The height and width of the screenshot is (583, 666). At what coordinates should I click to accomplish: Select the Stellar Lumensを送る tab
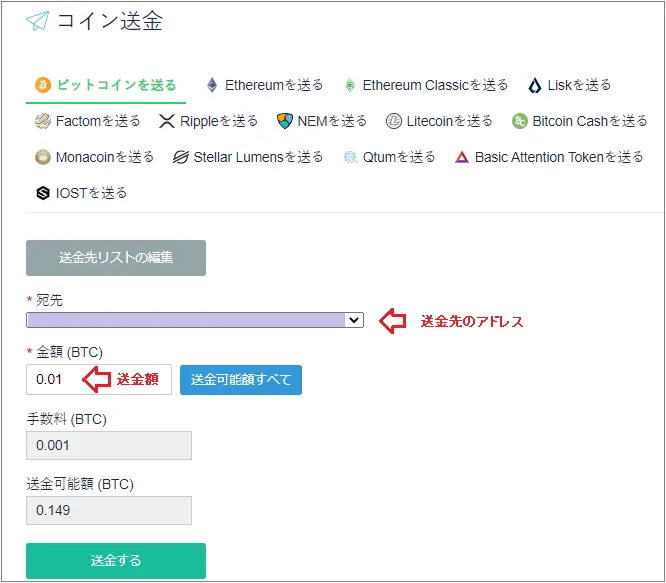tap(248, 157)
